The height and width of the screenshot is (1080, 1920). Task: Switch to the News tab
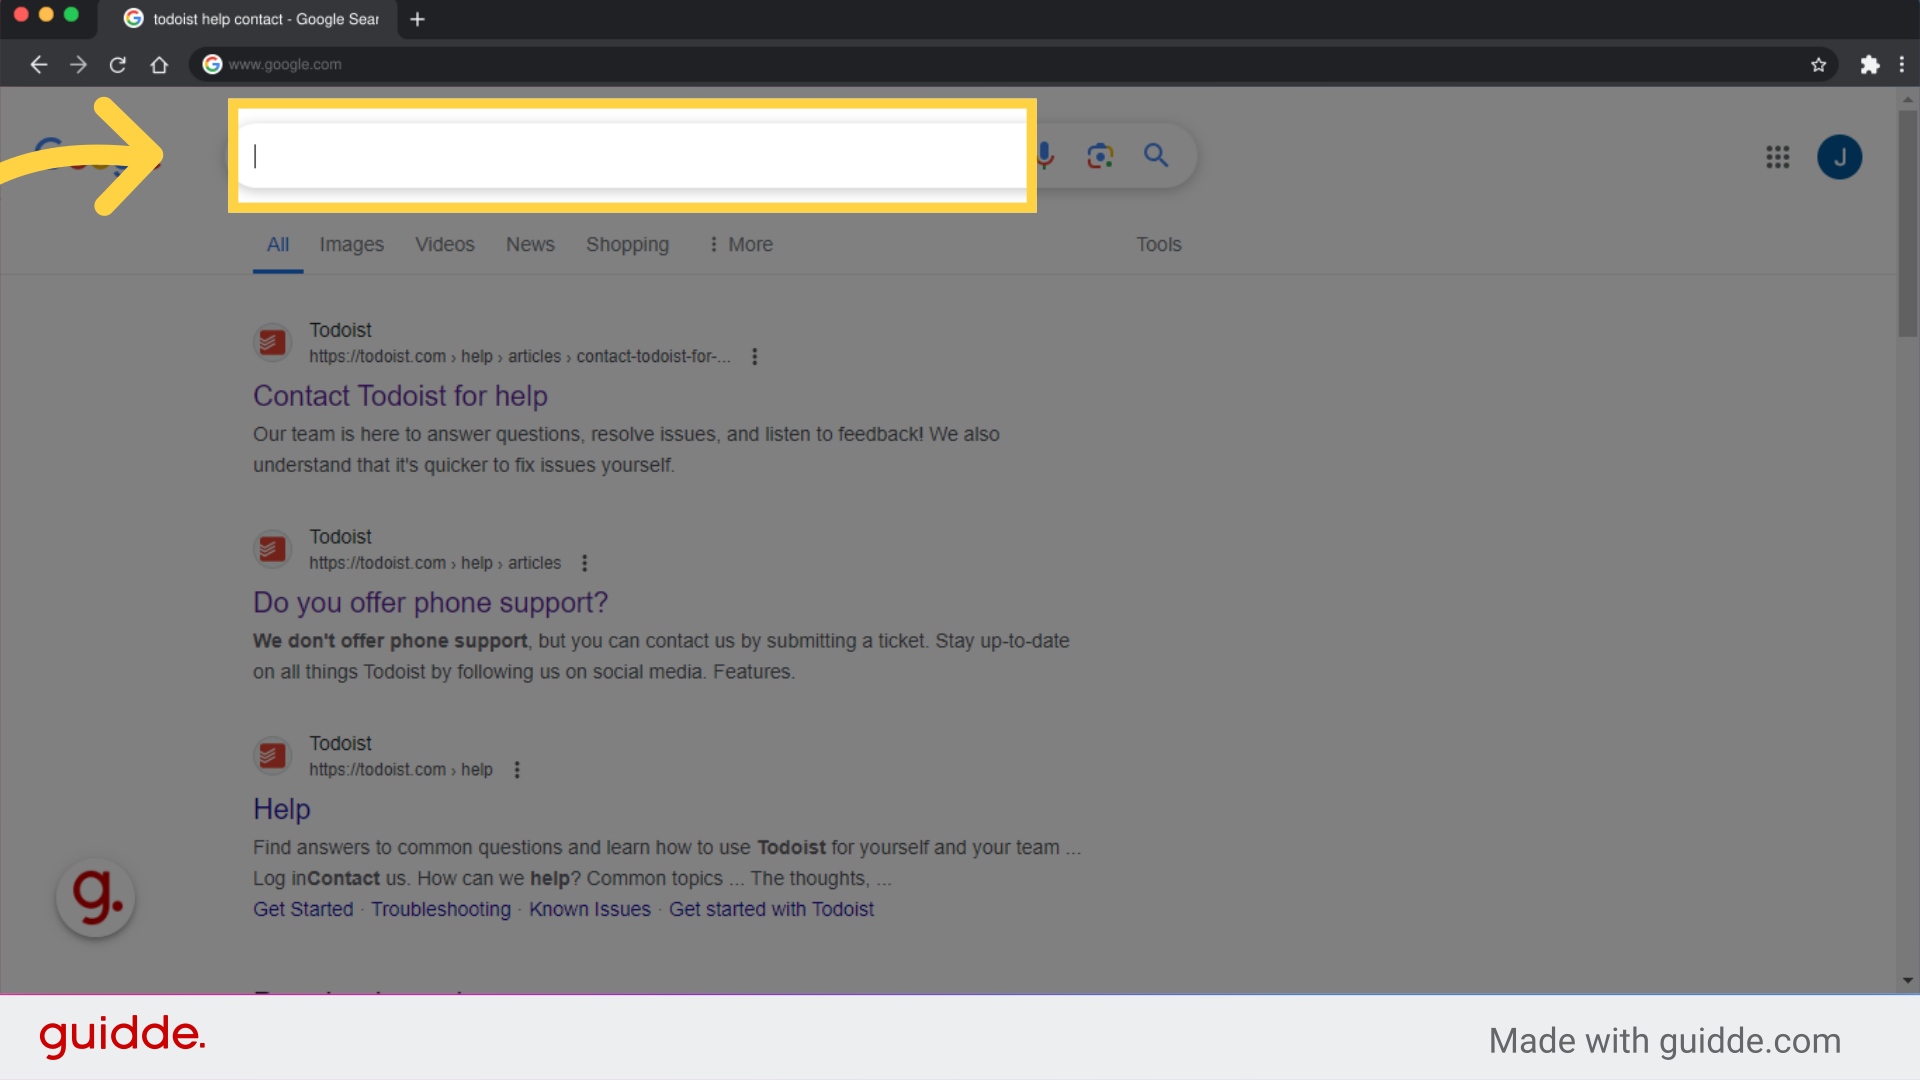(x=530, y=244)
